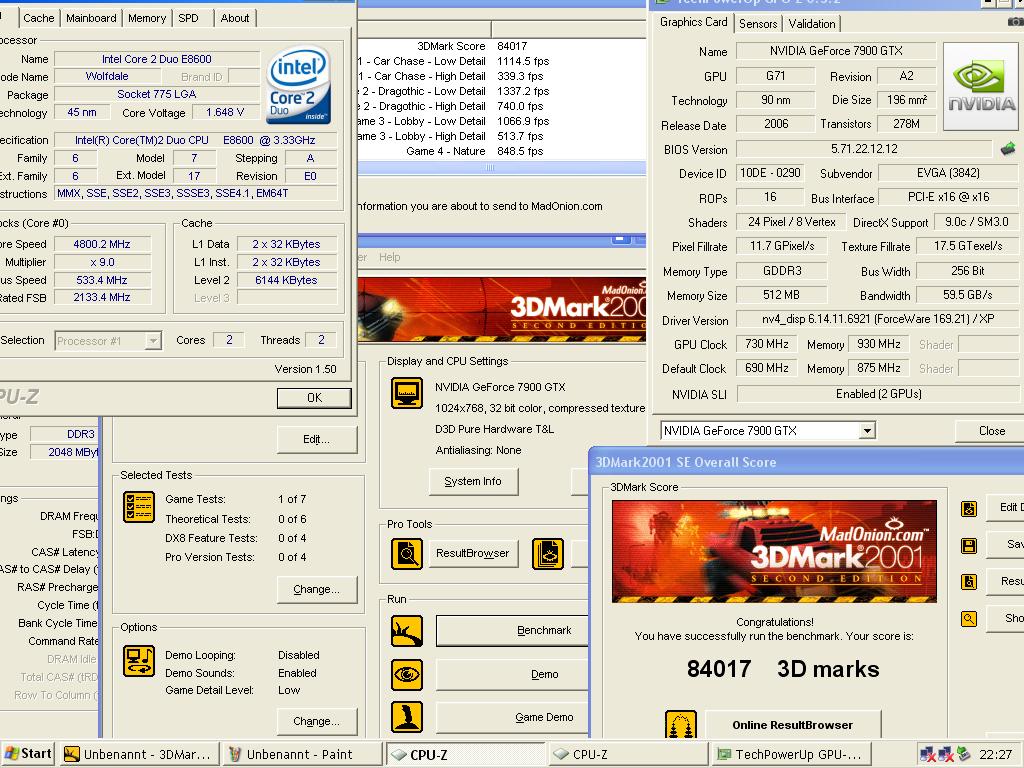Open System Info
1024x768 pixels.
pyautogui.click(x=473, y=481)
